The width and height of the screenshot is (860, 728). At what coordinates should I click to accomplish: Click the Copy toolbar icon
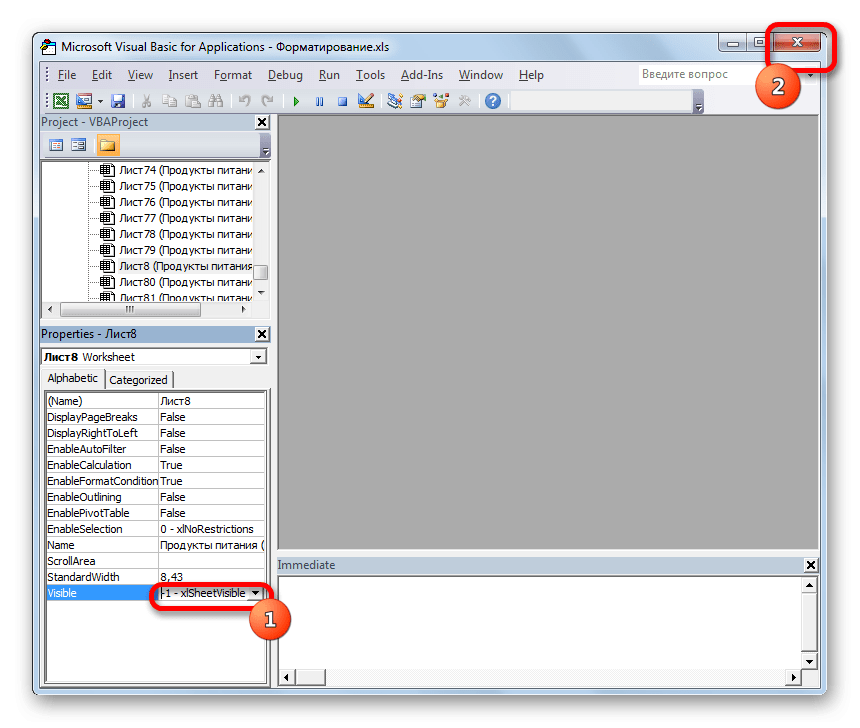pos(169,101)
